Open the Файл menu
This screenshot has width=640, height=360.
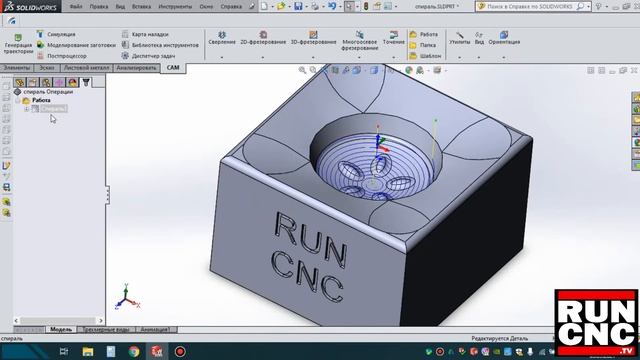coord(76,7)
